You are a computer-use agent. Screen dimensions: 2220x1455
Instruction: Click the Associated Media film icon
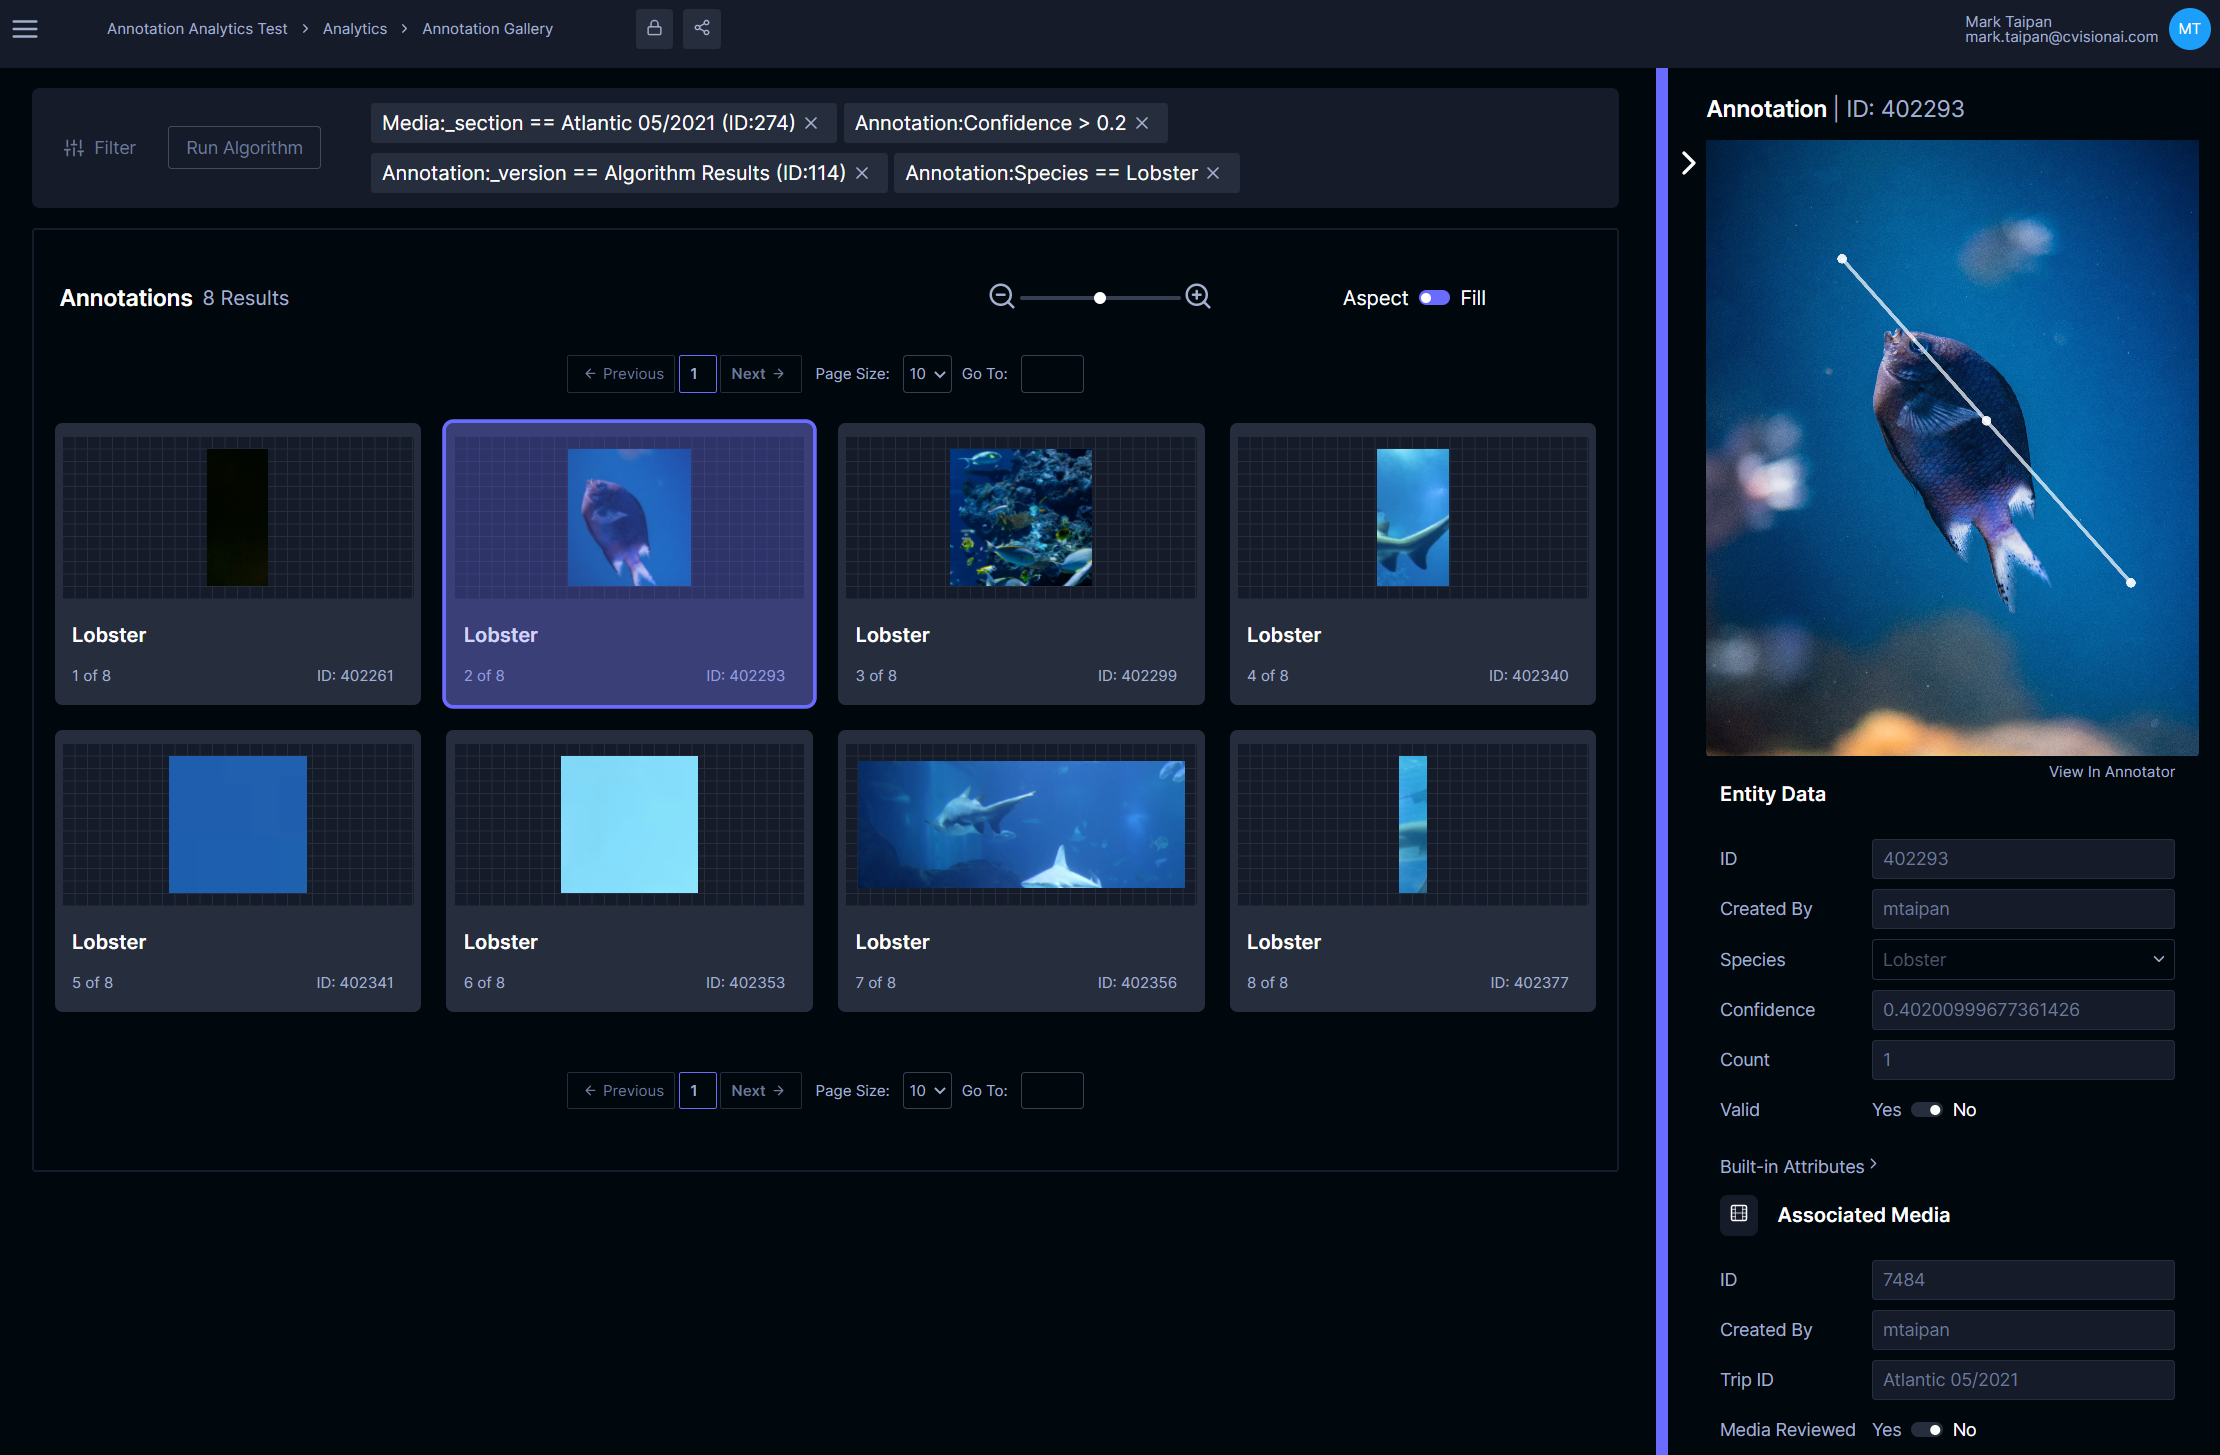coord(1739,1214)
